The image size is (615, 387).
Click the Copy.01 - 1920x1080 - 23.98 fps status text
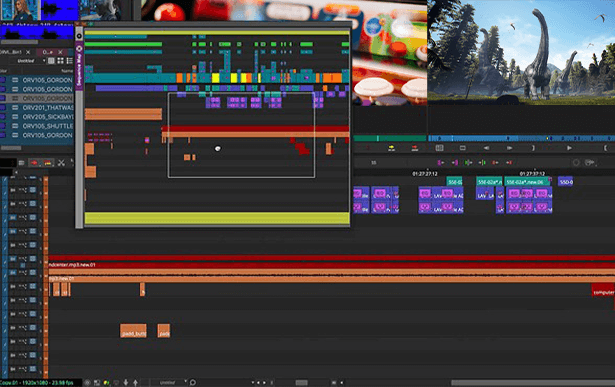(x=37, y=382)
